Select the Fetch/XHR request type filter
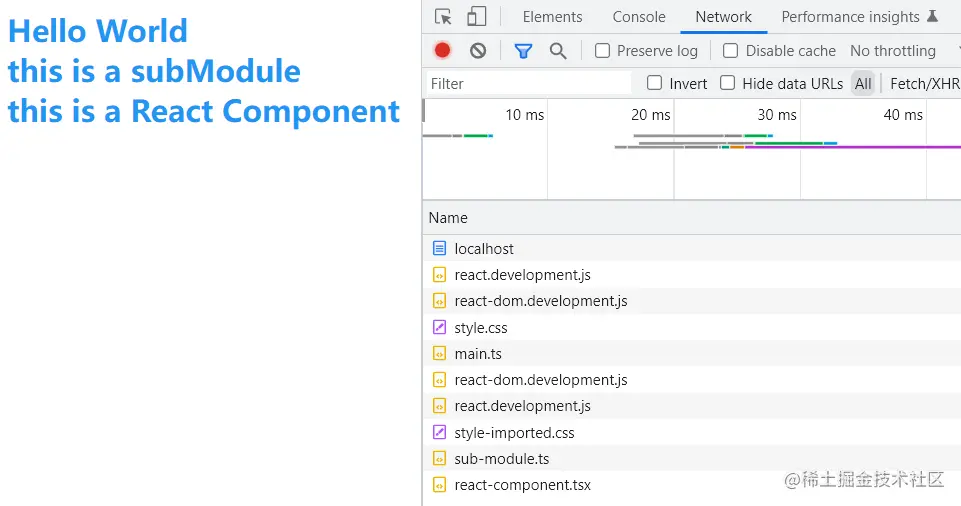 pos(924,83)
